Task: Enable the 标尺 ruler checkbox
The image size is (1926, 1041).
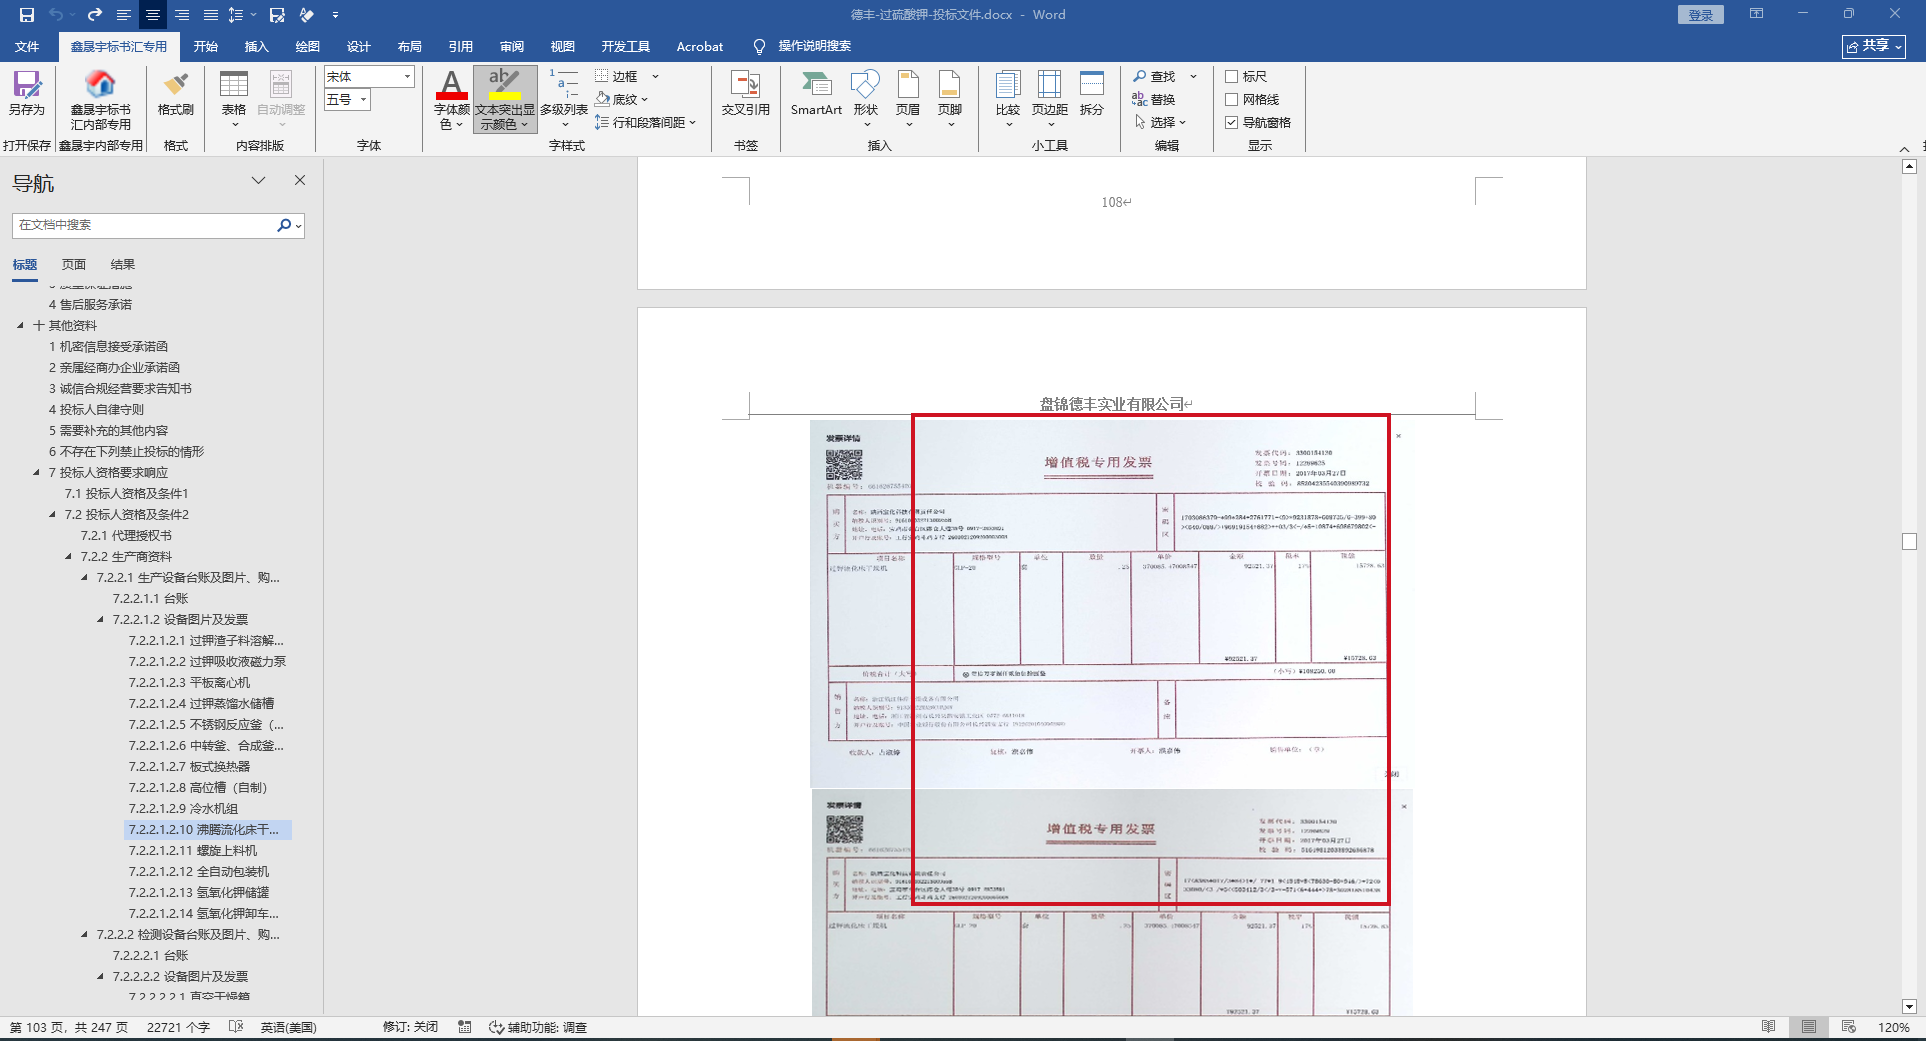Action: [1232, 76]
